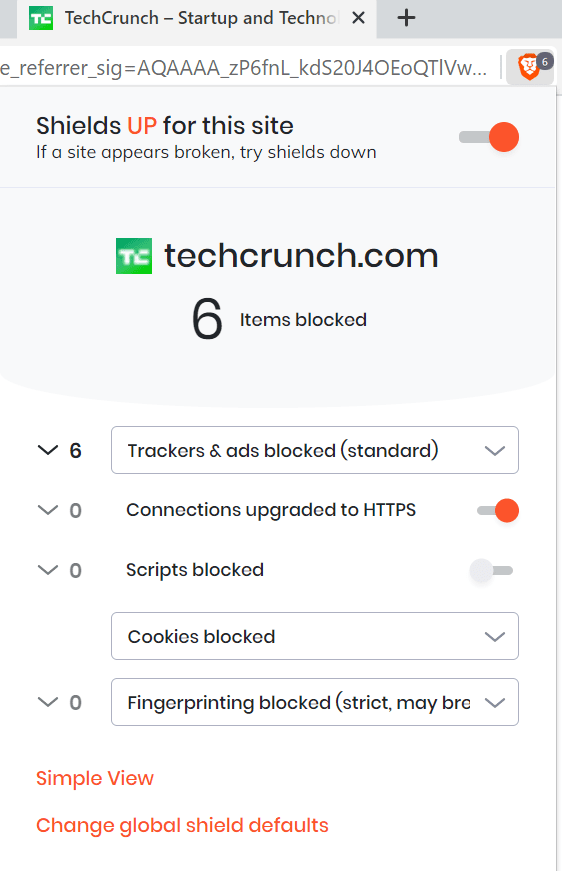Enable the Scripts blocked toggle
The width and height of the screenshot is (562, 871).
click(x=491, y=570)
